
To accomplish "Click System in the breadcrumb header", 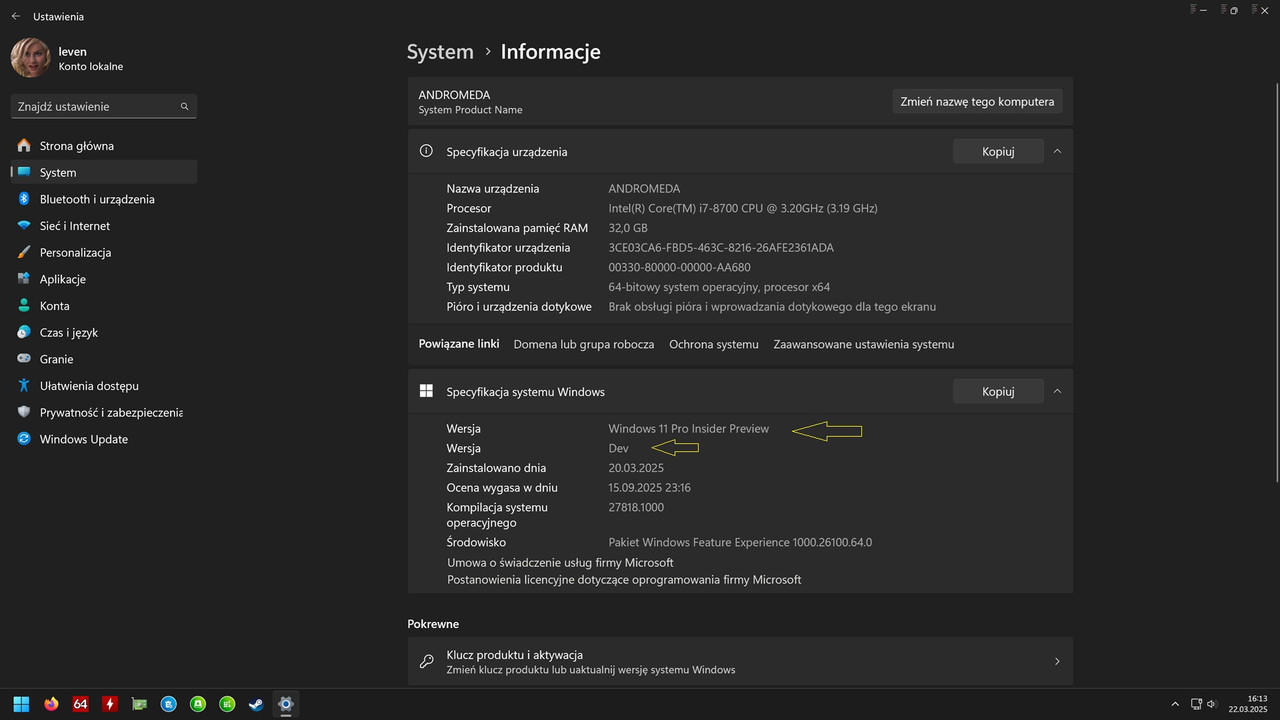I will (x=440, y=52).
